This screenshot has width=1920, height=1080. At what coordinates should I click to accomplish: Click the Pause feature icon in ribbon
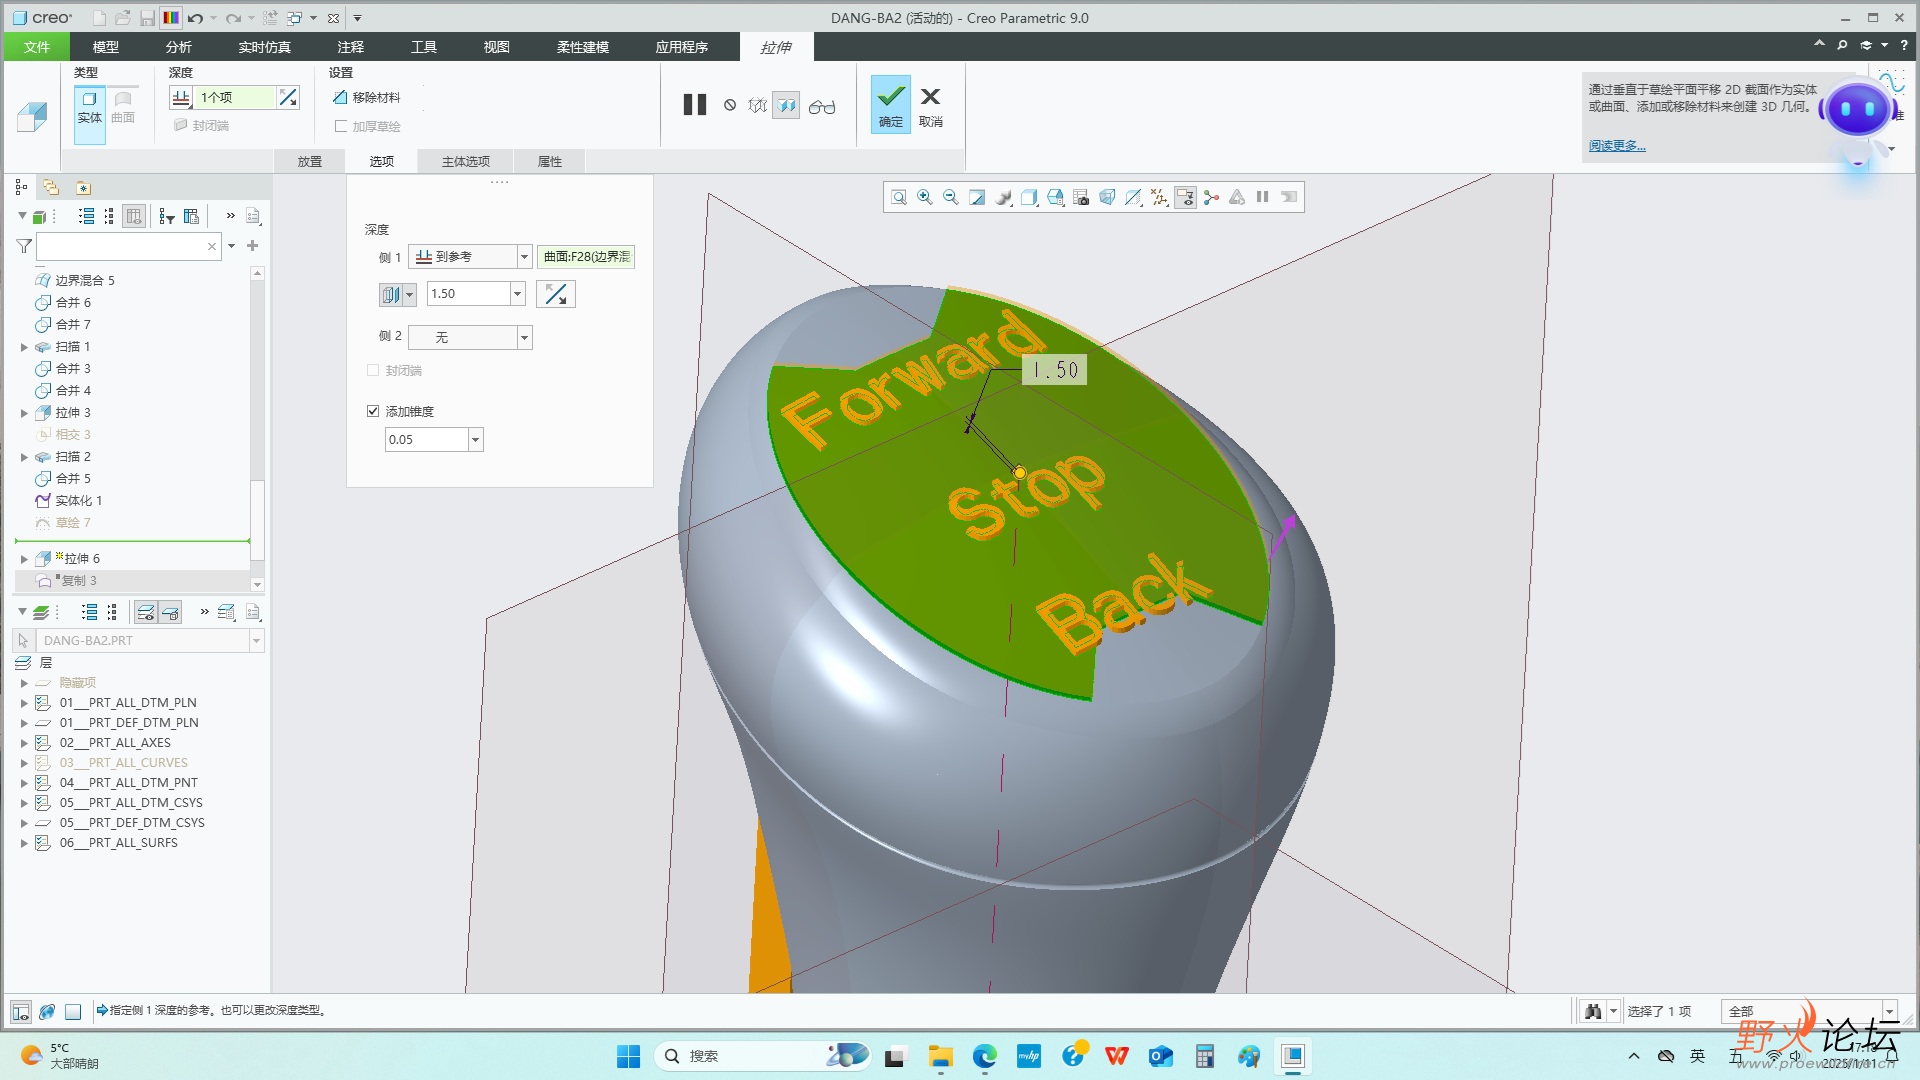pos(695,105)
